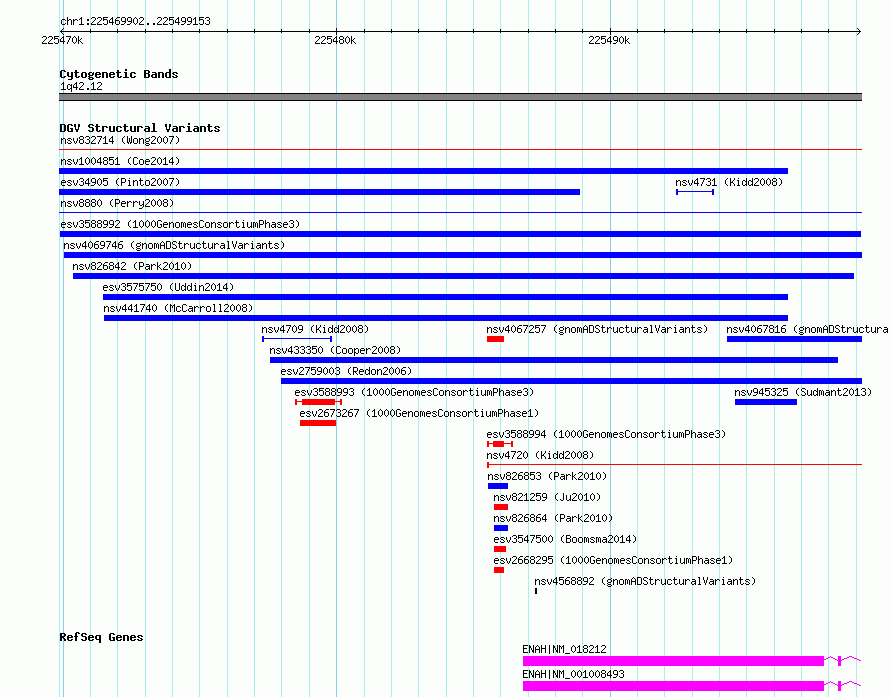The image size is (890, 697).
Task: Open nsv945325 (Sudmant2013) variant label
Action: [803, 392]
